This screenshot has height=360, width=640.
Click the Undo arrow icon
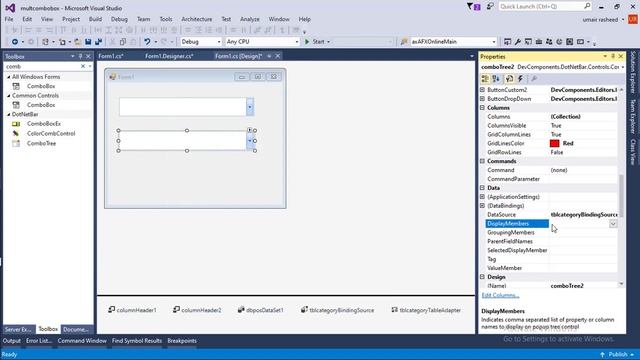(x=147, y=42)
